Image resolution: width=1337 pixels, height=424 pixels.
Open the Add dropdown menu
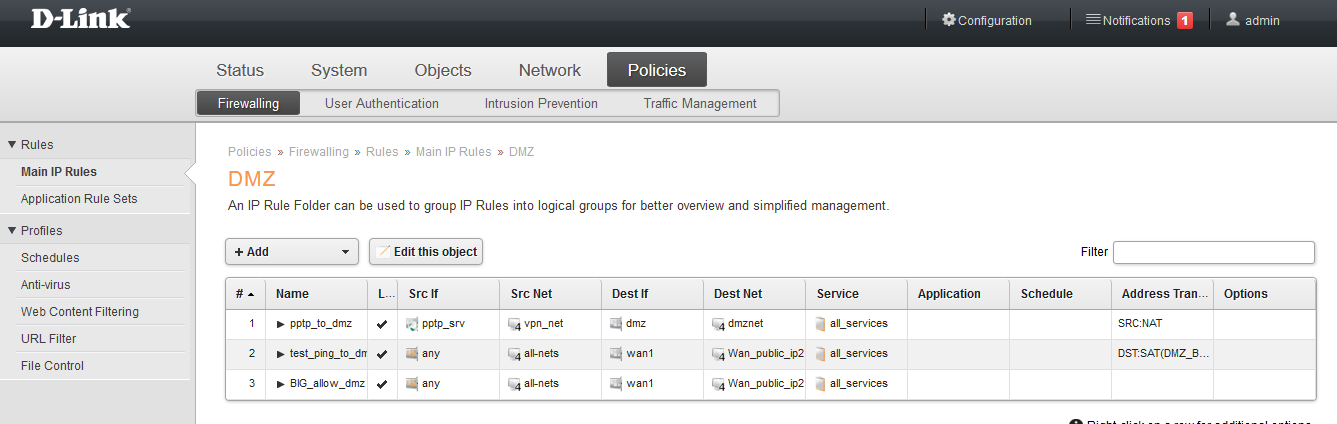(291, 252)
